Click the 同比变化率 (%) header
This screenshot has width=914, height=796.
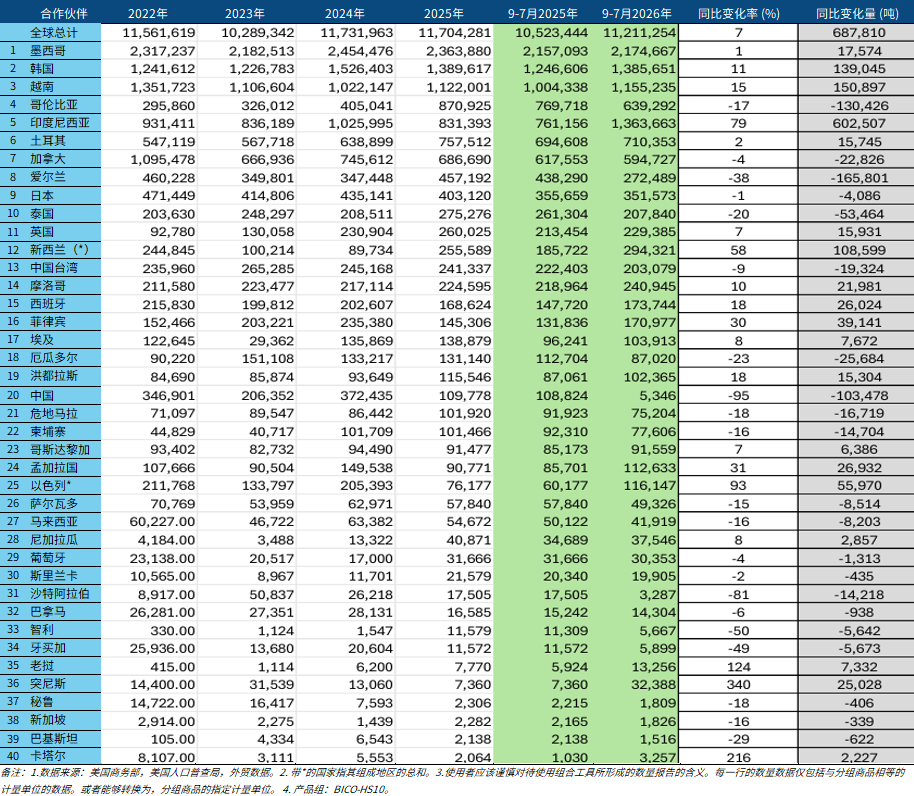click(x=739, y=13)
